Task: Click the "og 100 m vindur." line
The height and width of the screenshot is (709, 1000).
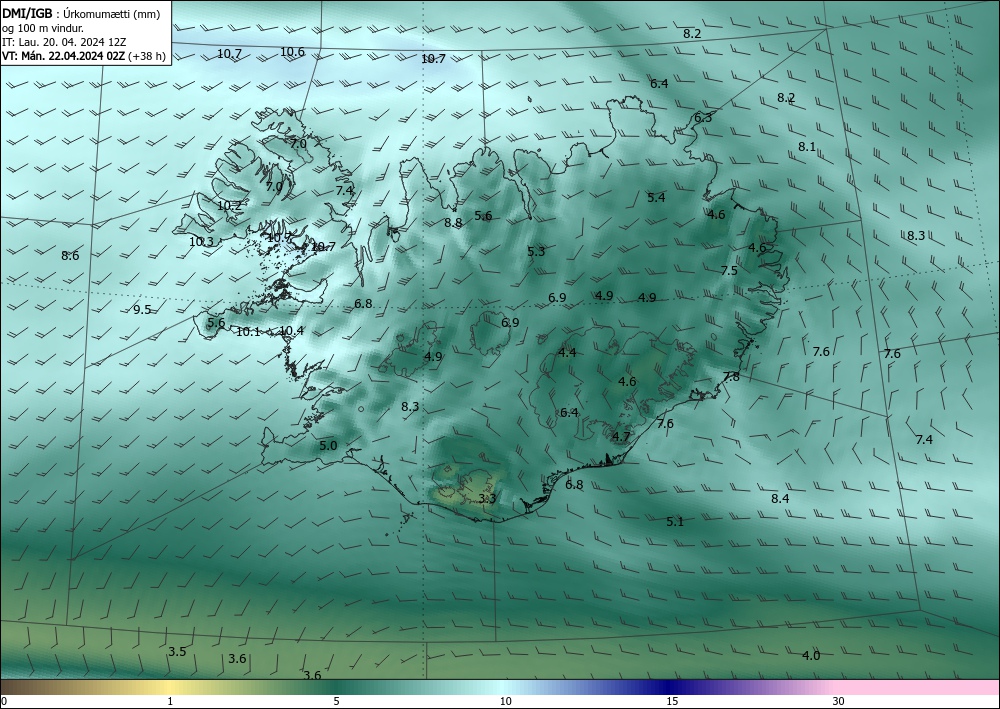Action: point(43,28)
